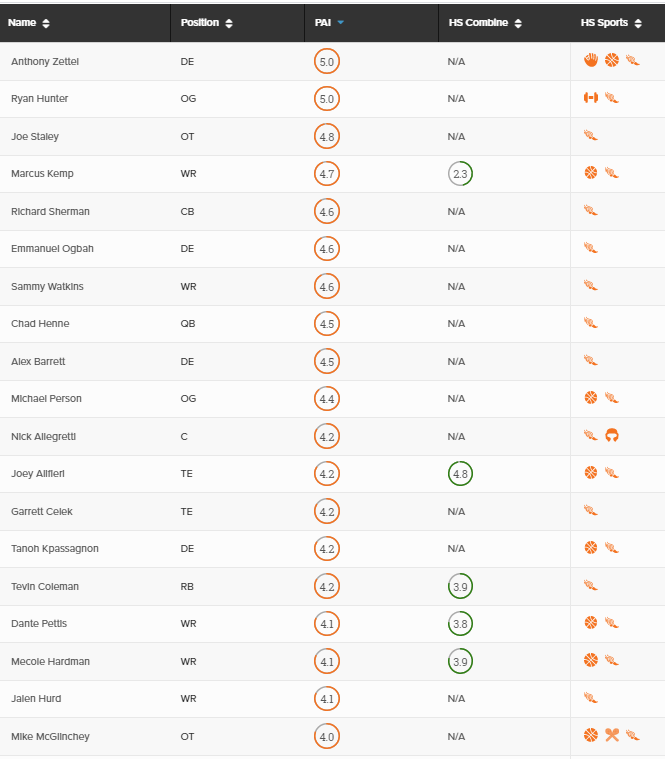Click Anthony Zettel's baseball glove icon

coord(590,60)
